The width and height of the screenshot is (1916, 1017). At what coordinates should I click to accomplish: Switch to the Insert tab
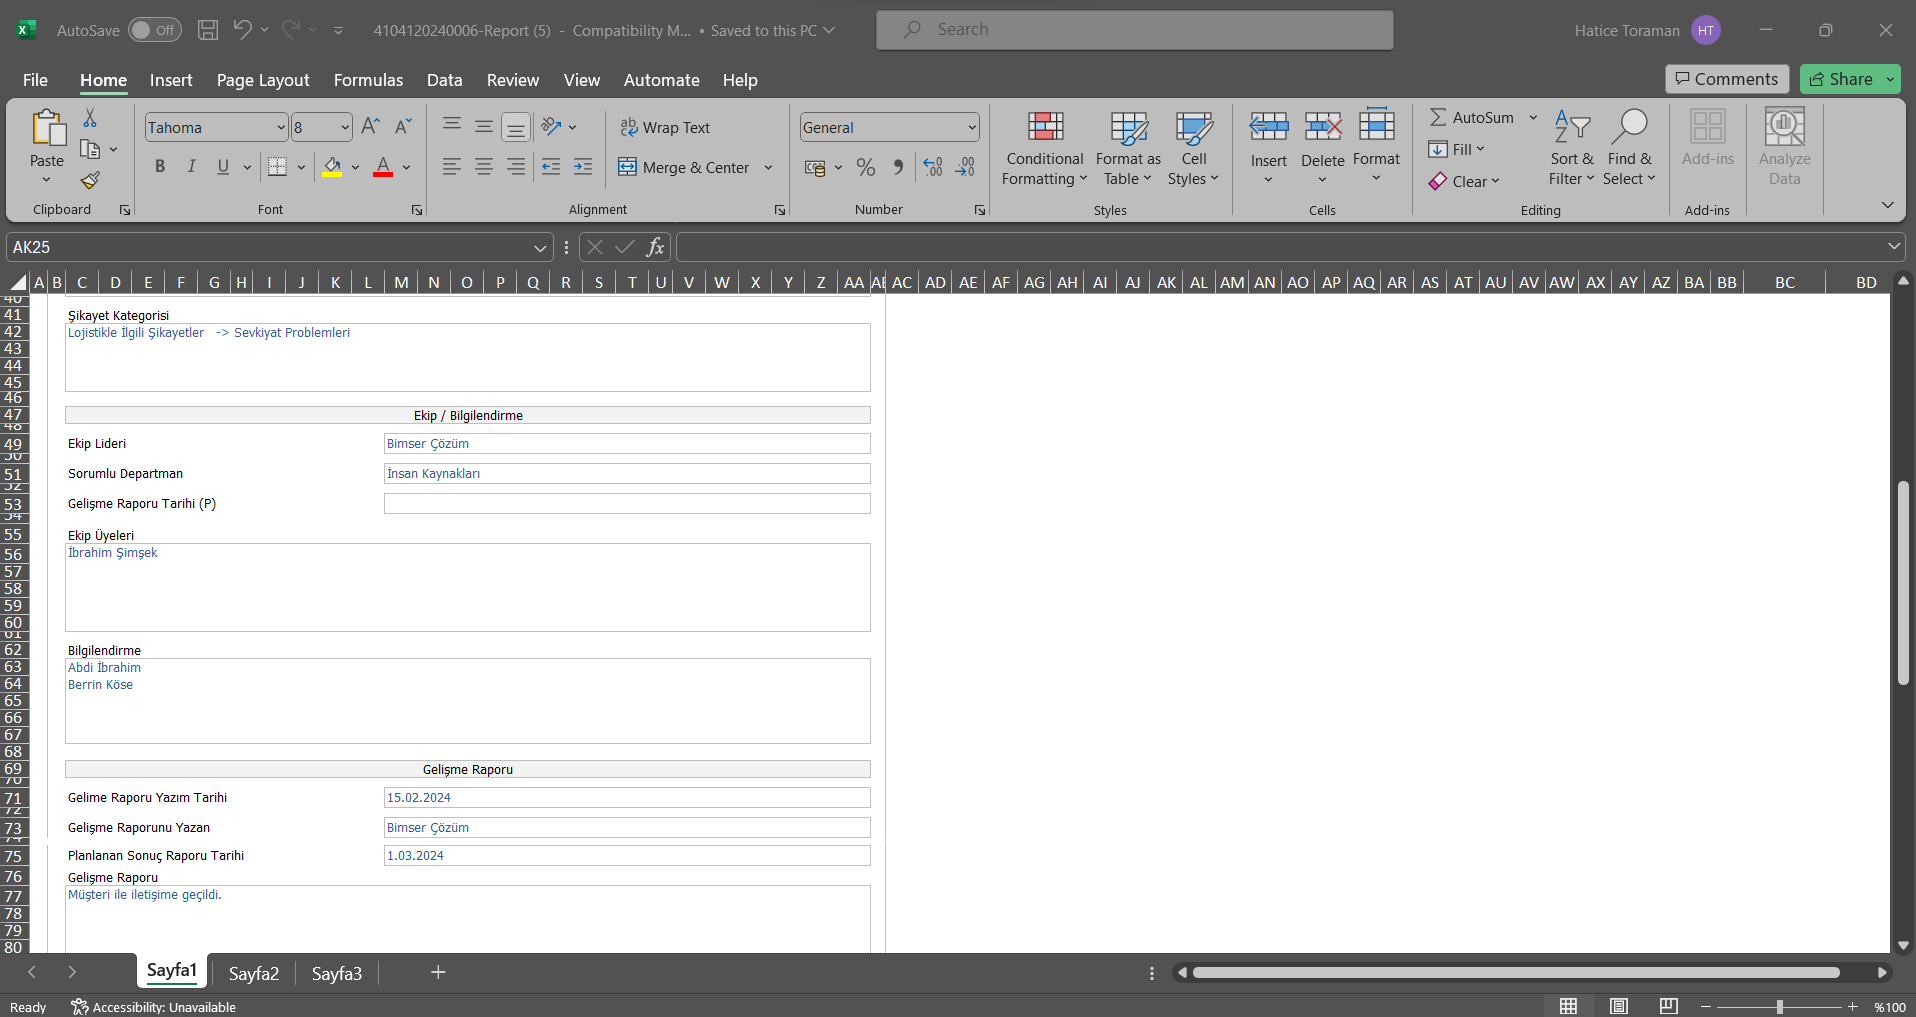tap(171, 80)
